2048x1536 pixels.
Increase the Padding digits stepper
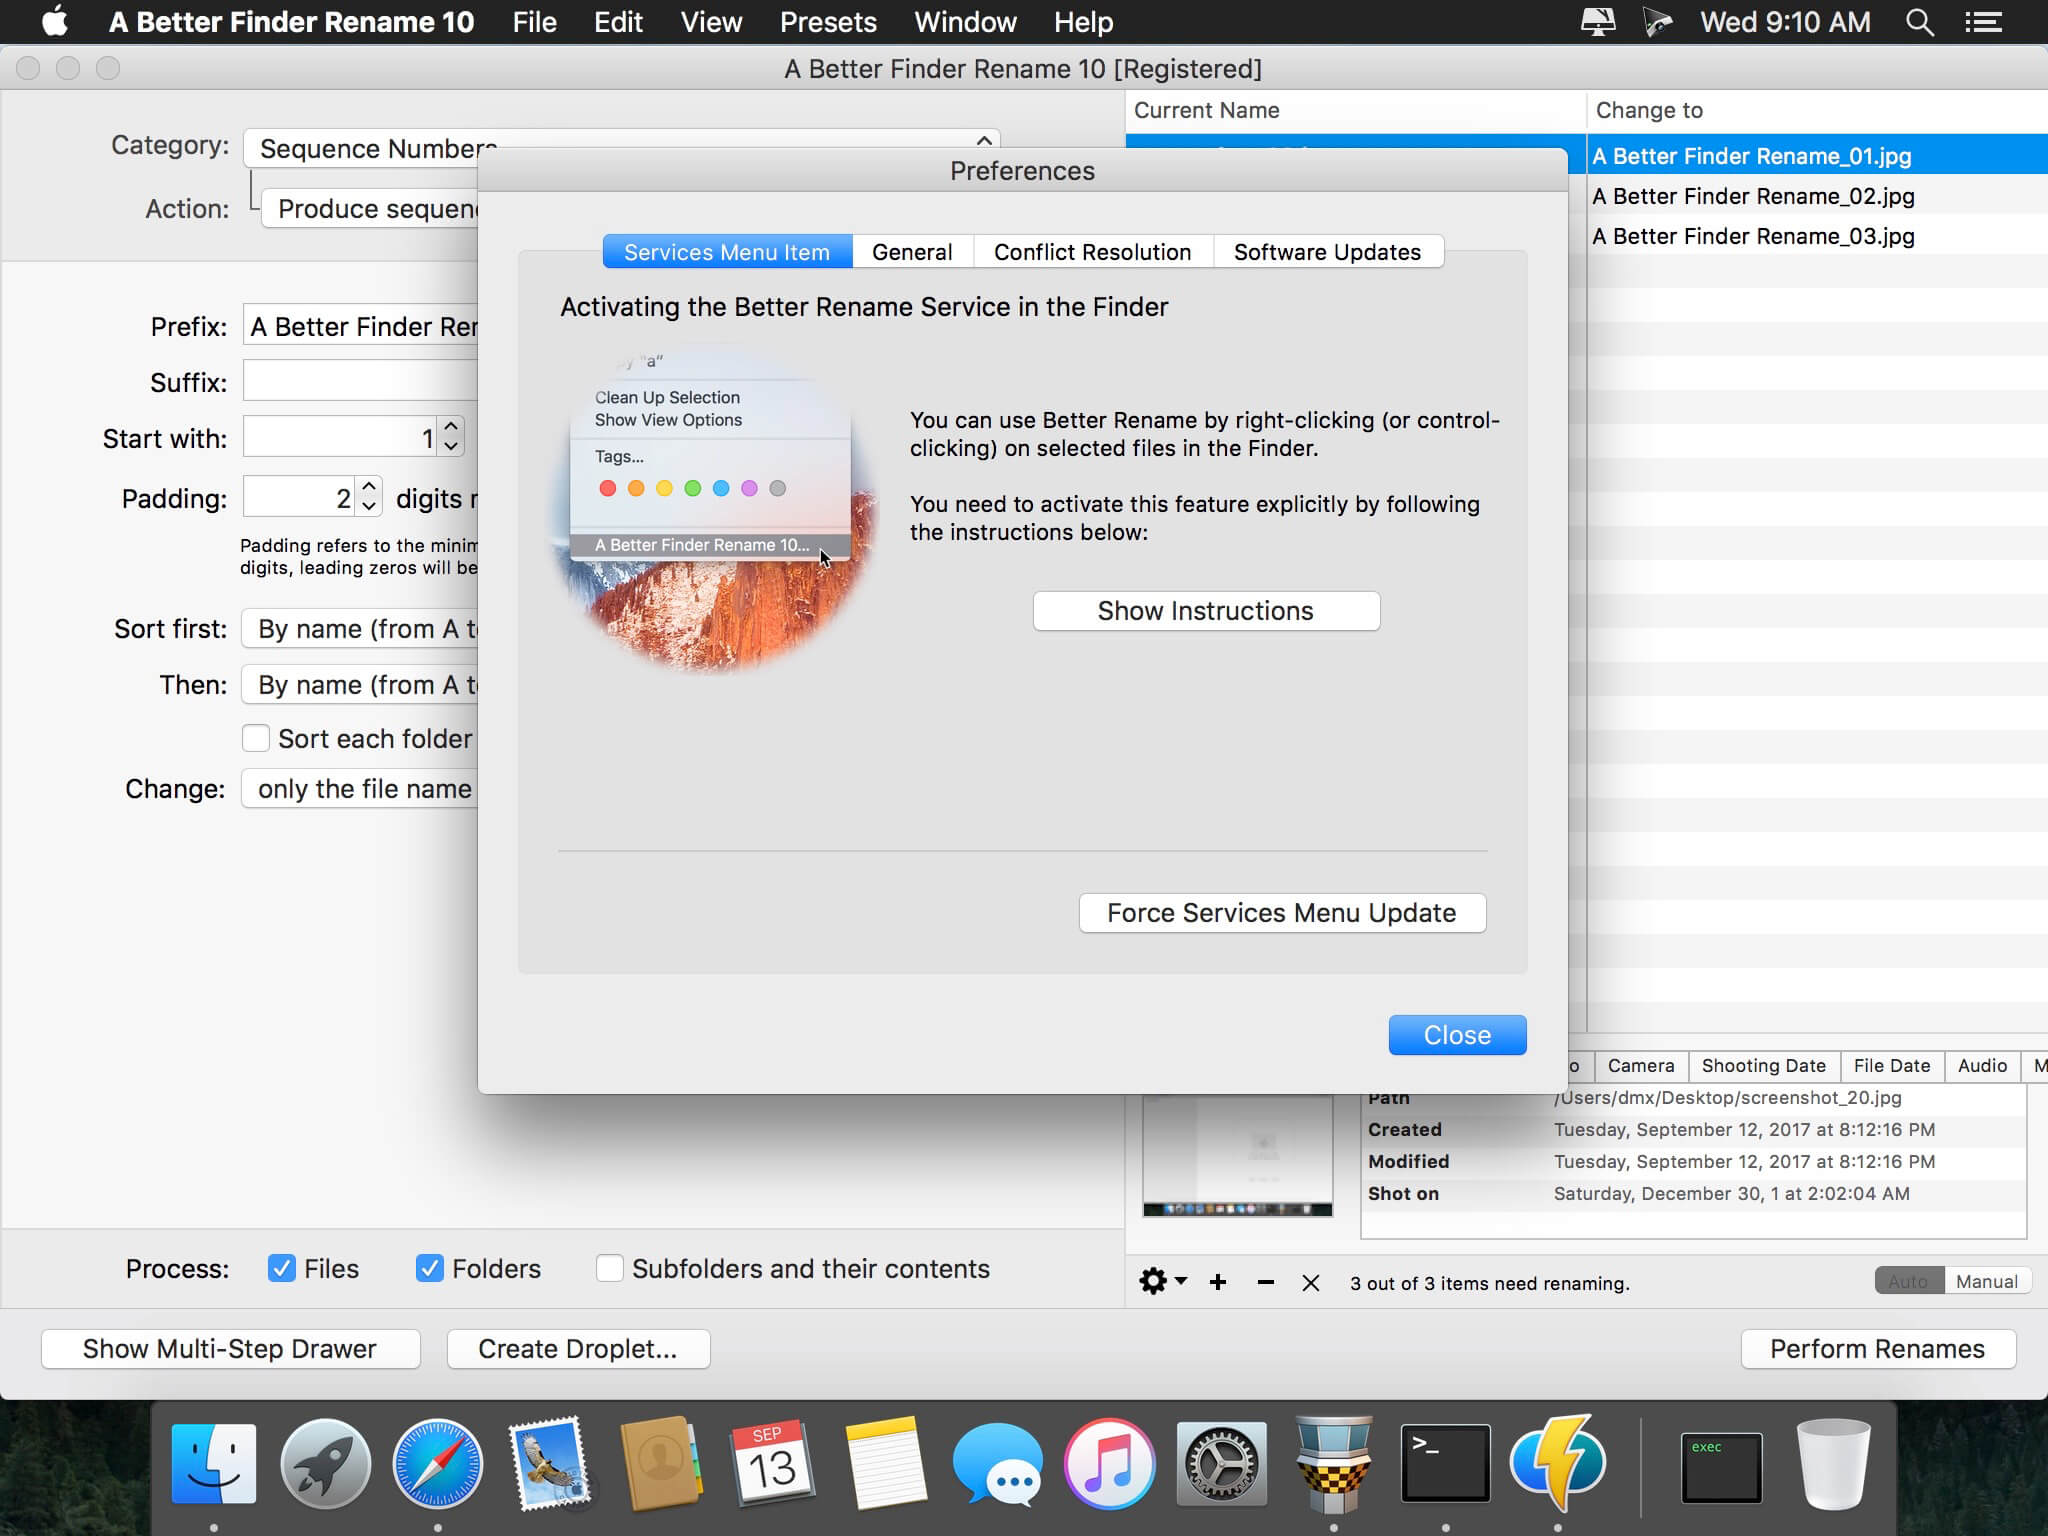369,487
